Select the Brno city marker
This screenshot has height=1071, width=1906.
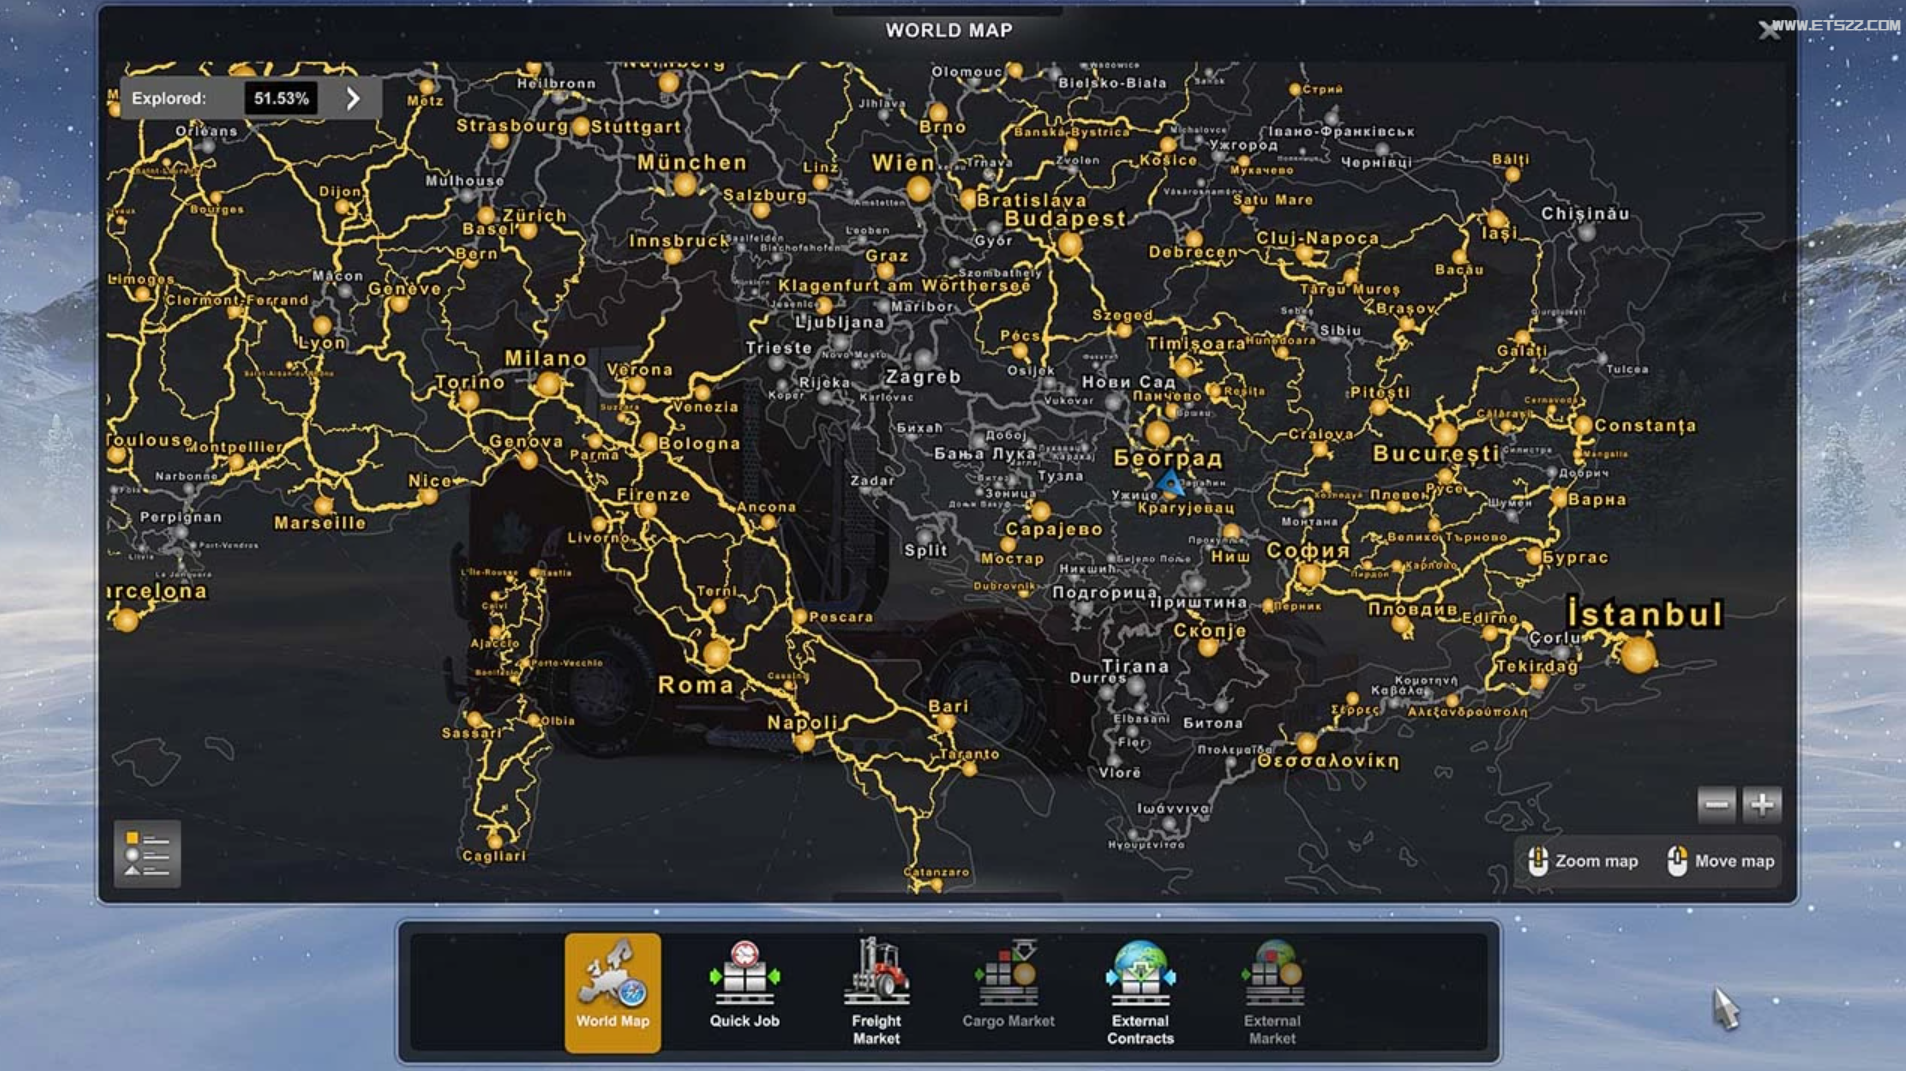937,112
